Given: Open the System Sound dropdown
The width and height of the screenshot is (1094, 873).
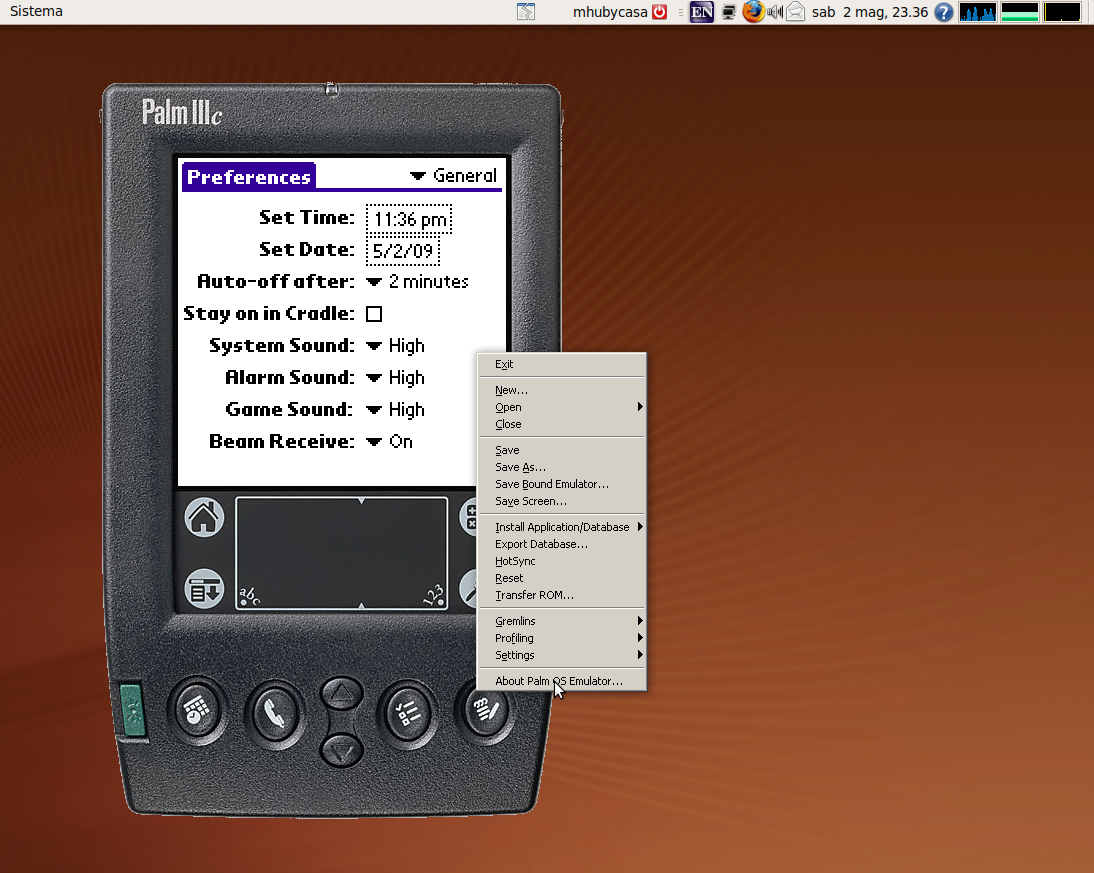Looking at the screenshot, I should [x=396, y=346].
